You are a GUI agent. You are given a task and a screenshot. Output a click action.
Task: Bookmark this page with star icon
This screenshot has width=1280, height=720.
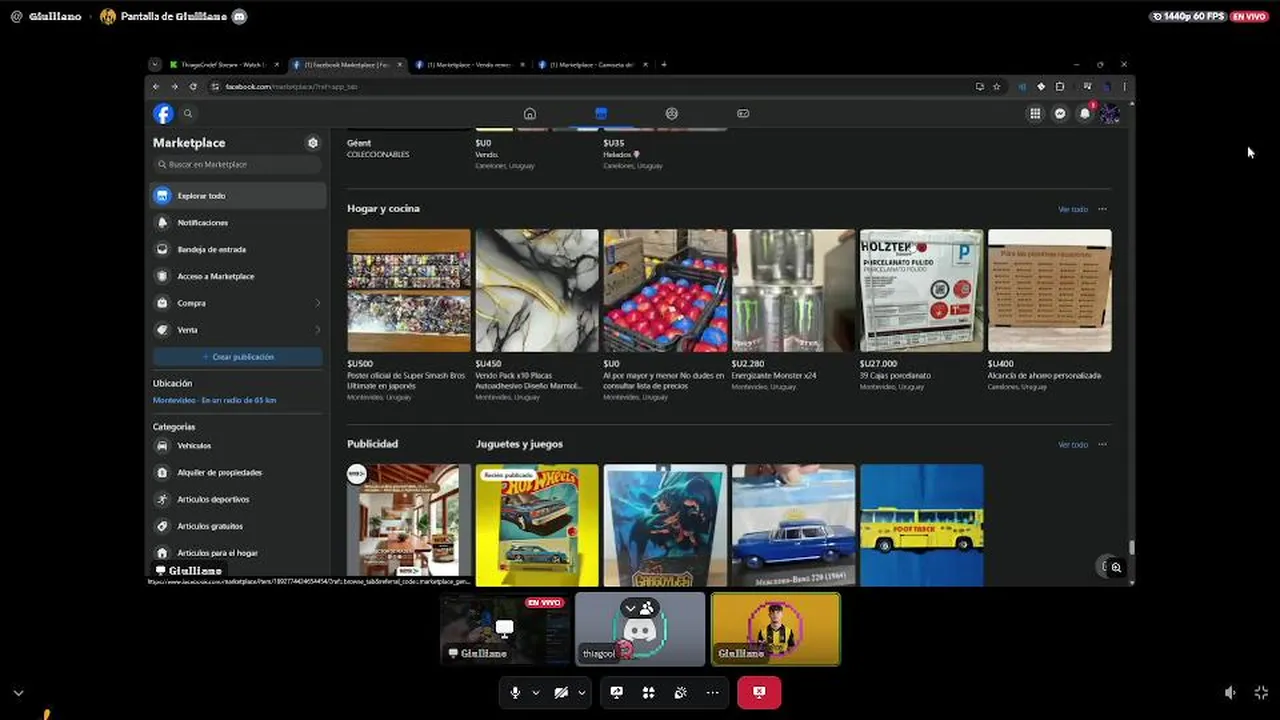tap(996, 87)
